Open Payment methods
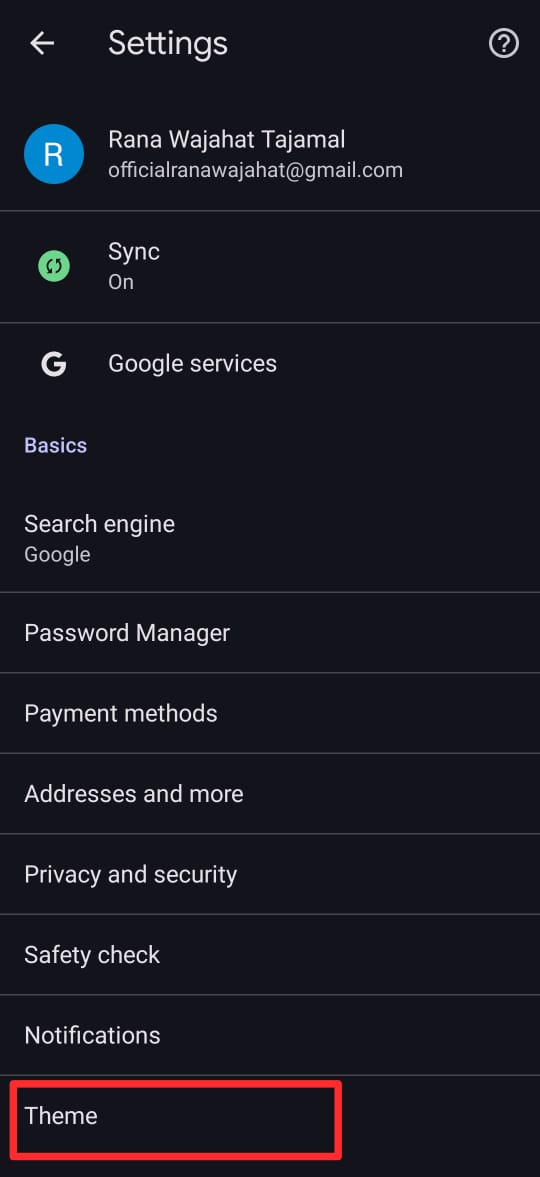The image size is (540, 1177). pyautogui.click(x=270, y=713)
